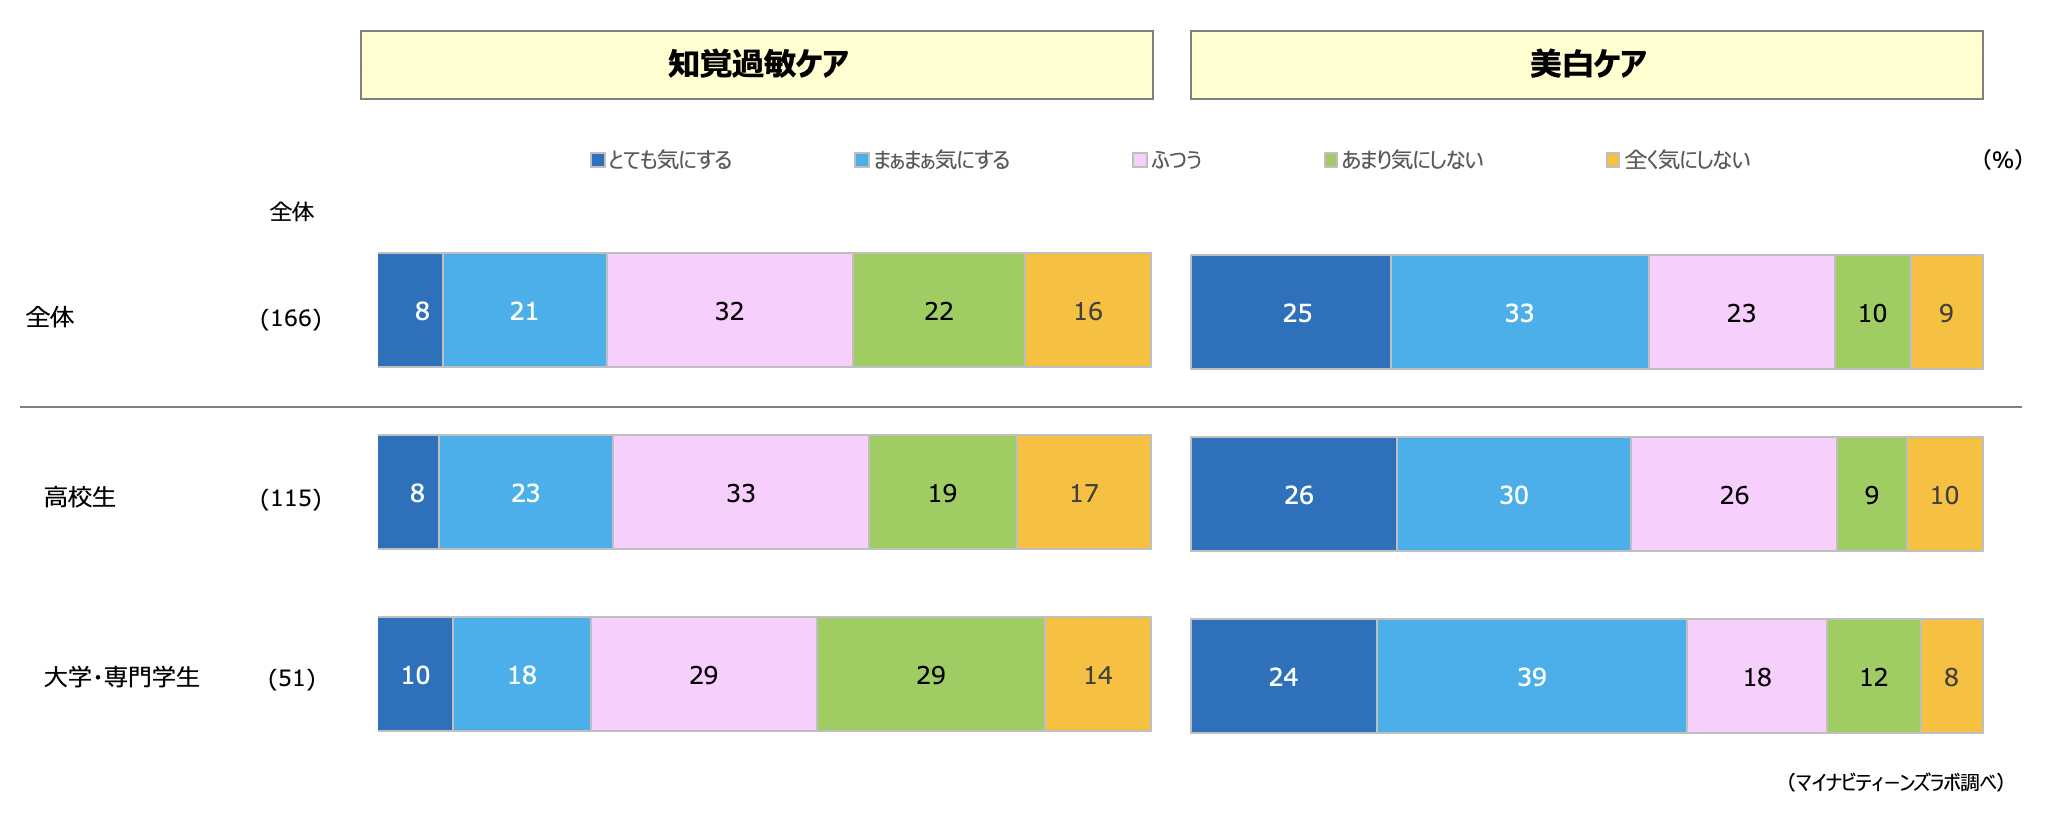Click the 30 light blue segment
Image resolution: width=2046 pixels, height=832 pixels.
click(x=1514, y=494)
